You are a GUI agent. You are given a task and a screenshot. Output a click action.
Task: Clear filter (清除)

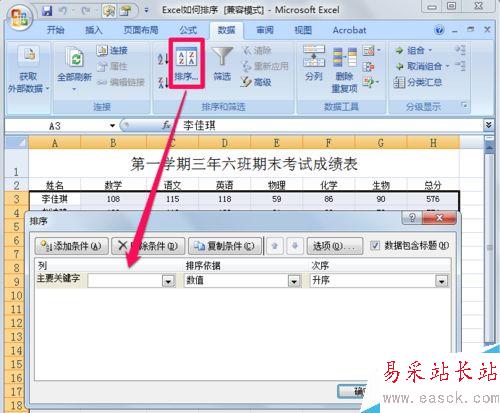click(257, 50)
